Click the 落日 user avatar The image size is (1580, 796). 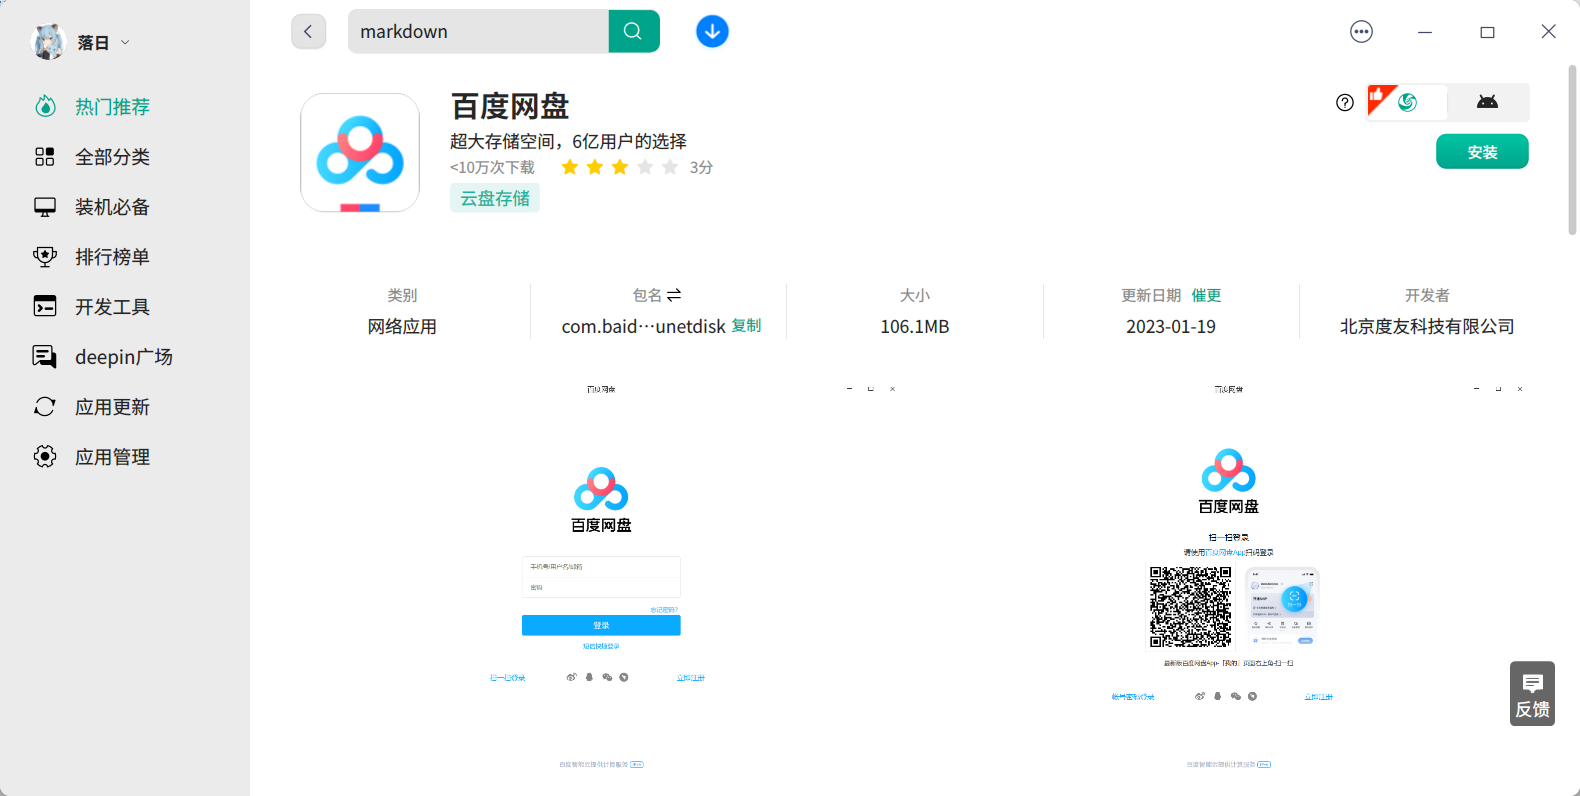click(47, 42)
